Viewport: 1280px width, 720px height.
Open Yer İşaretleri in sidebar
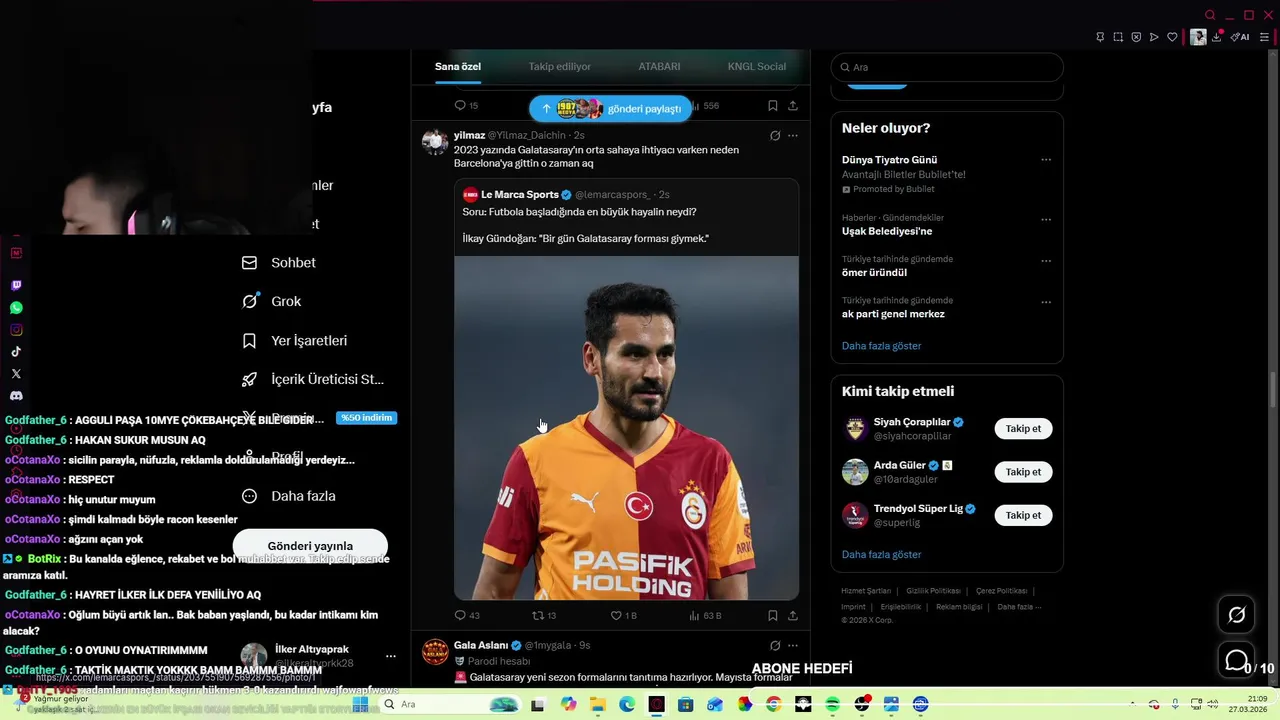[295, 341]
